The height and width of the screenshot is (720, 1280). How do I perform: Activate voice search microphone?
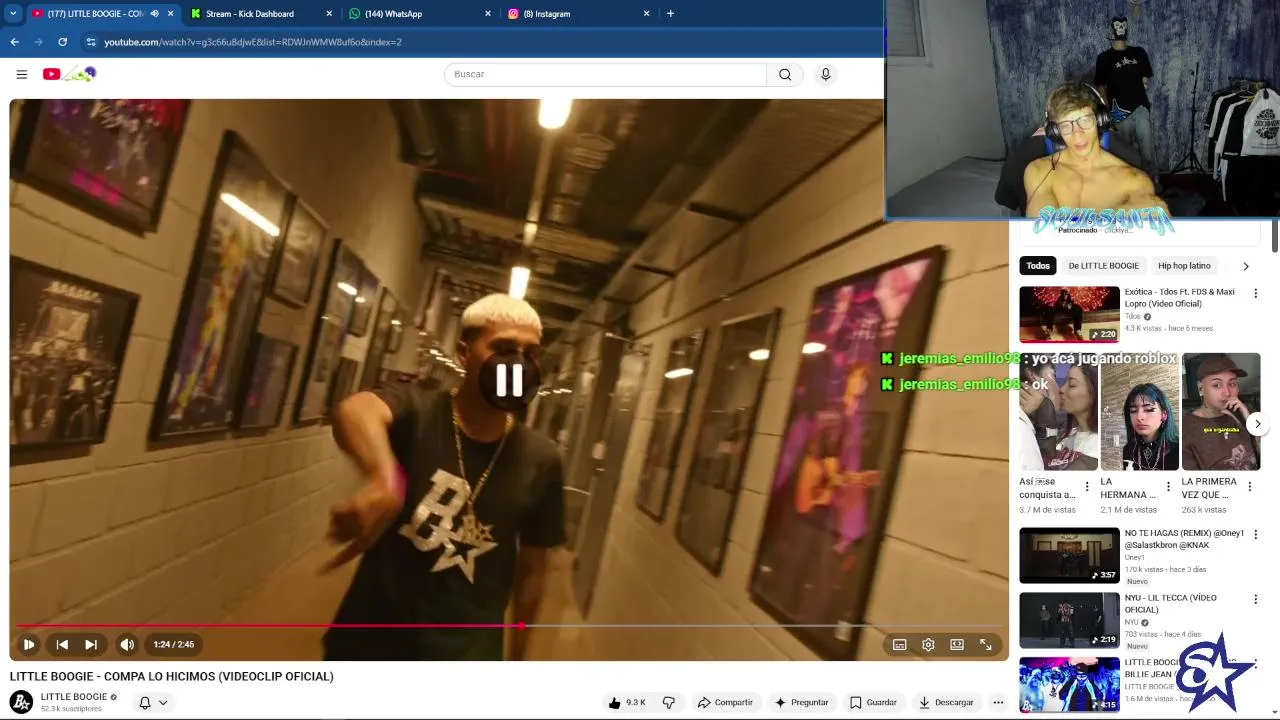pyautogui.click(x=825, y=74)
